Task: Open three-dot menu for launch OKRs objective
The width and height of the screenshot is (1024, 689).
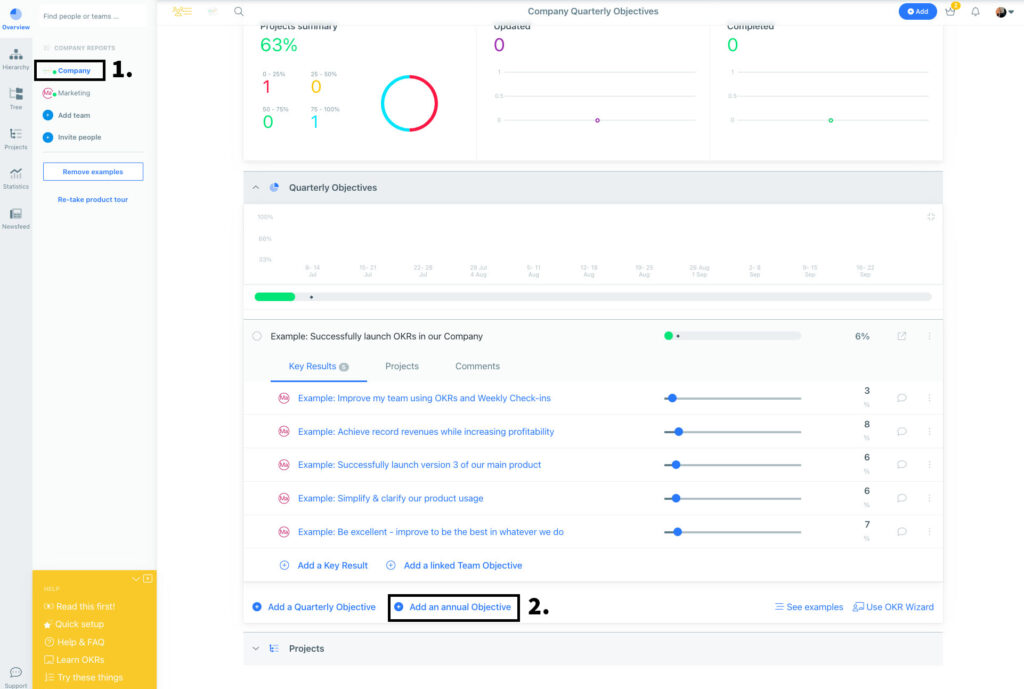Action: click(x=929, y=336)
